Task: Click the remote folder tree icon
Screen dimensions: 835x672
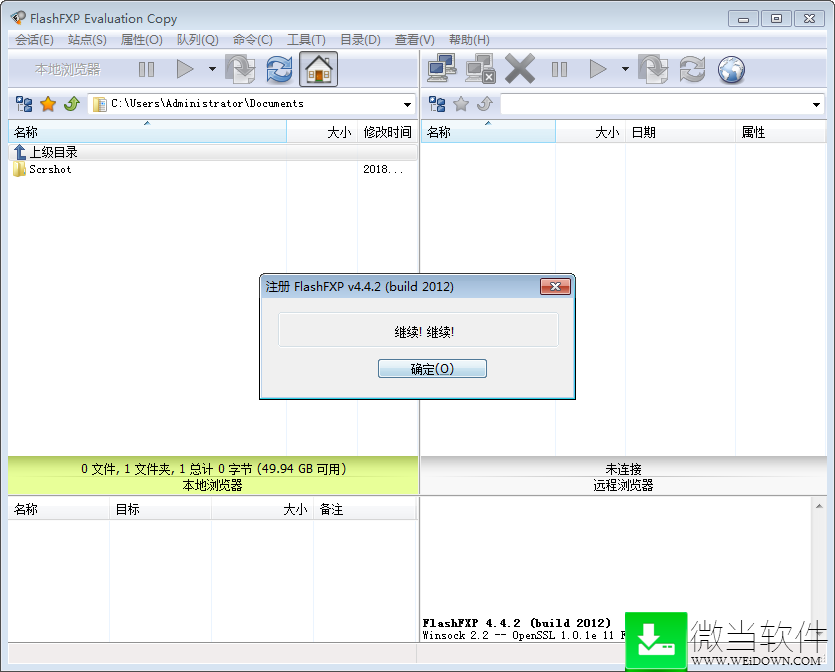Action: tap(437, 104)
